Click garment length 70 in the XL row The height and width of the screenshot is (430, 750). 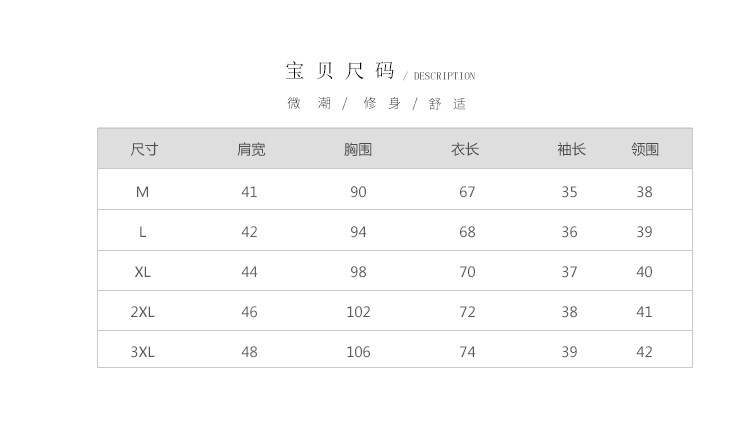coord(467,272)
